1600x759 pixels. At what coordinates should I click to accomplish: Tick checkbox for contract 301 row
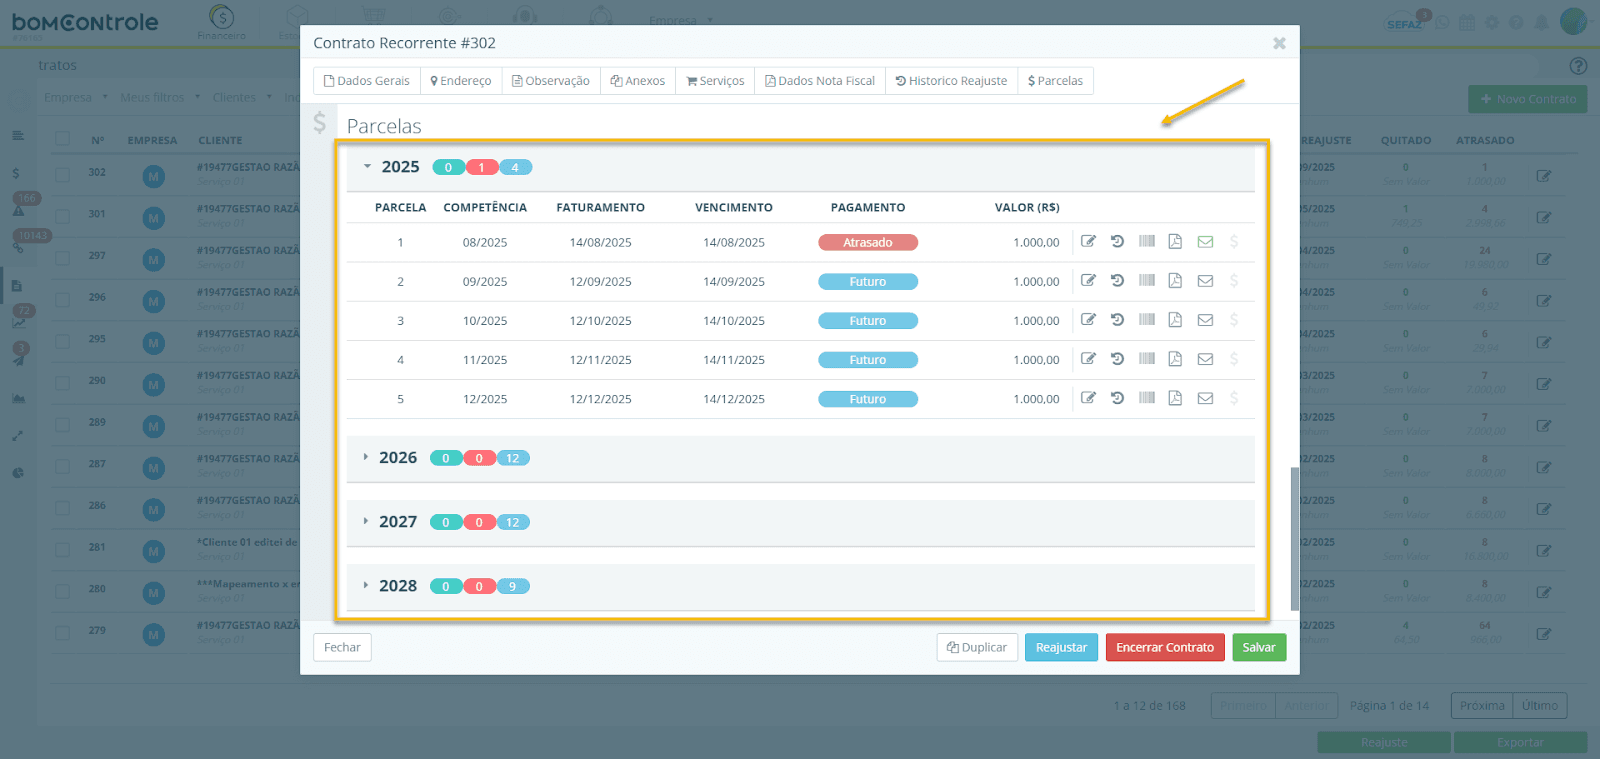(62, 216)
